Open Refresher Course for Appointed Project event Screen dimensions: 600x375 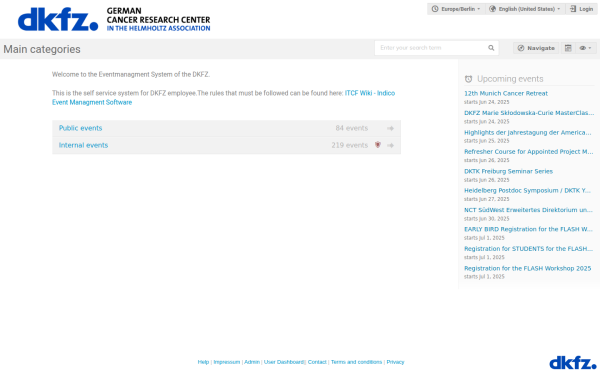tap(528, 152)
